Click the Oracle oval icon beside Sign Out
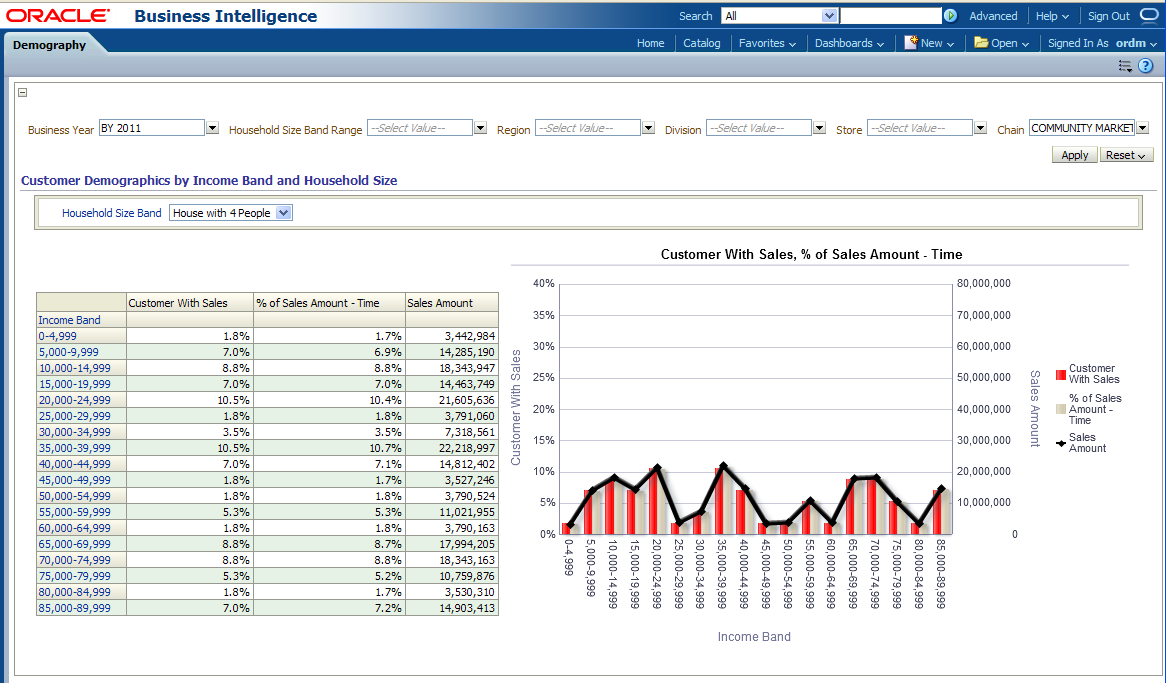 click(1148, 15)
